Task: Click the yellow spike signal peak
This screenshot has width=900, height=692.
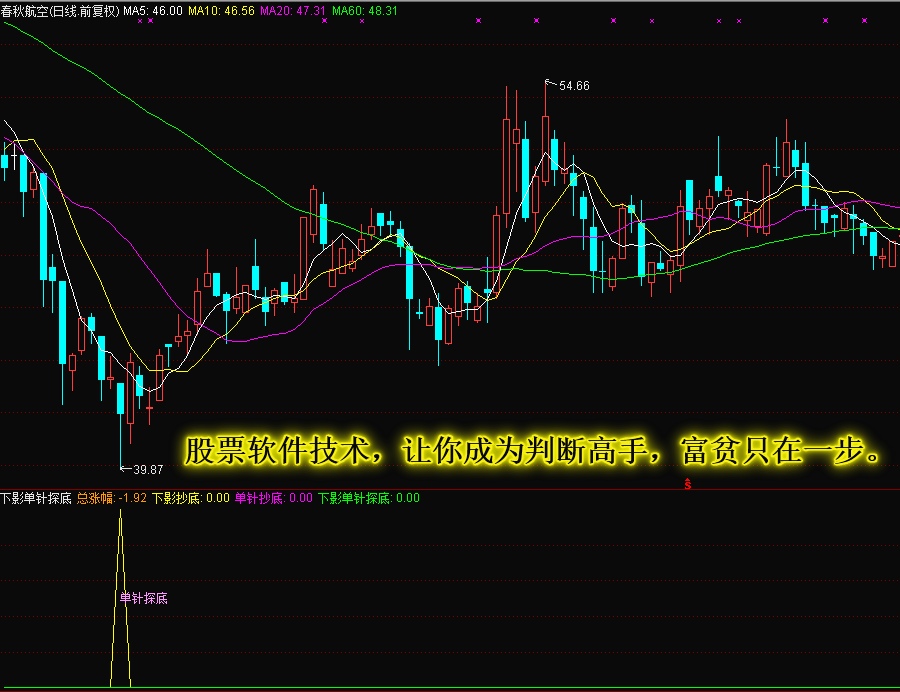Action: [121, 512]
